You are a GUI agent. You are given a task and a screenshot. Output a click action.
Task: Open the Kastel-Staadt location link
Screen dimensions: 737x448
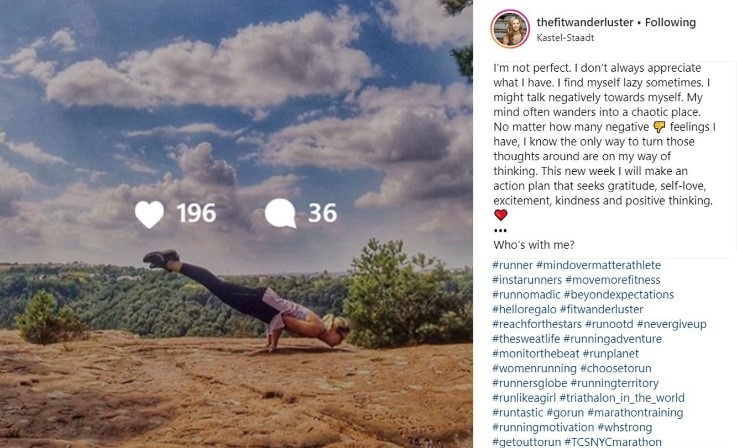pyautogui.click(x=565, y=38)
